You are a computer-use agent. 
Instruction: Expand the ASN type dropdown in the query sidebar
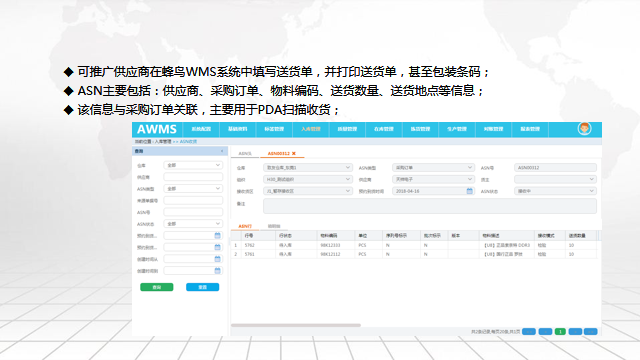(x=193, y=189)
